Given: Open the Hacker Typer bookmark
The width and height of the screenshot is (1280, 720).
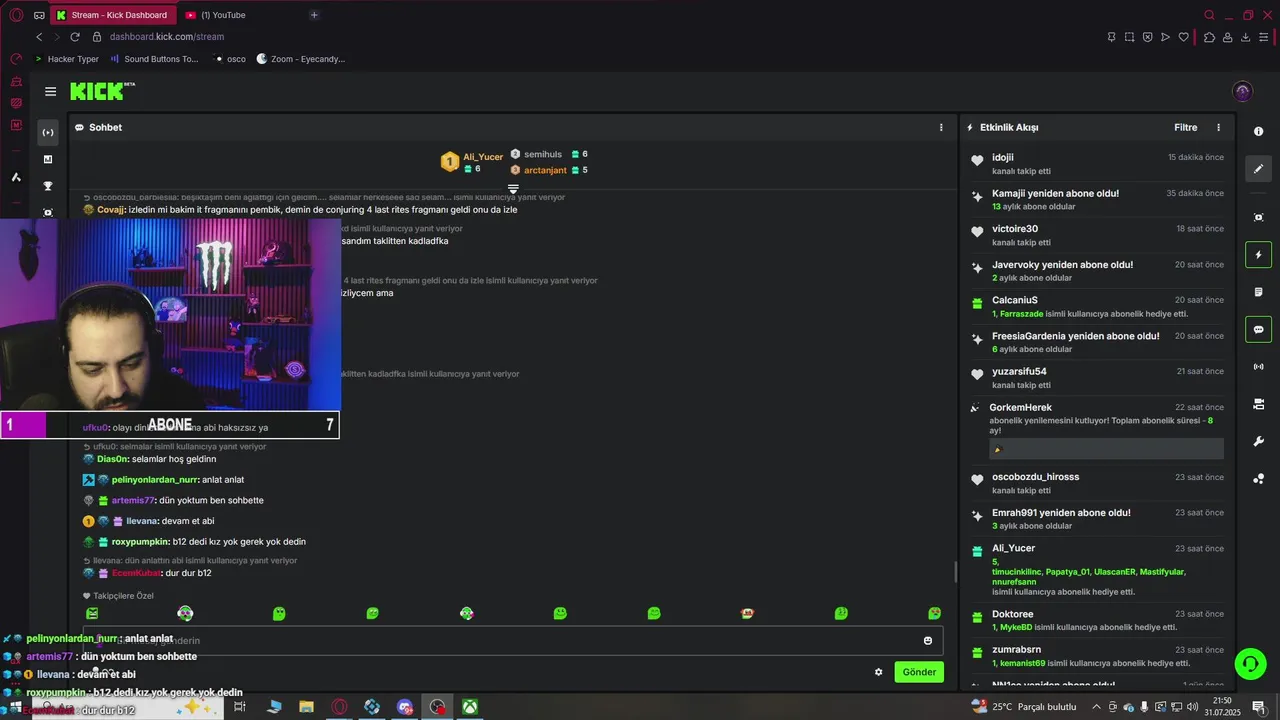Looking at the screenshot, I should 66,59.
